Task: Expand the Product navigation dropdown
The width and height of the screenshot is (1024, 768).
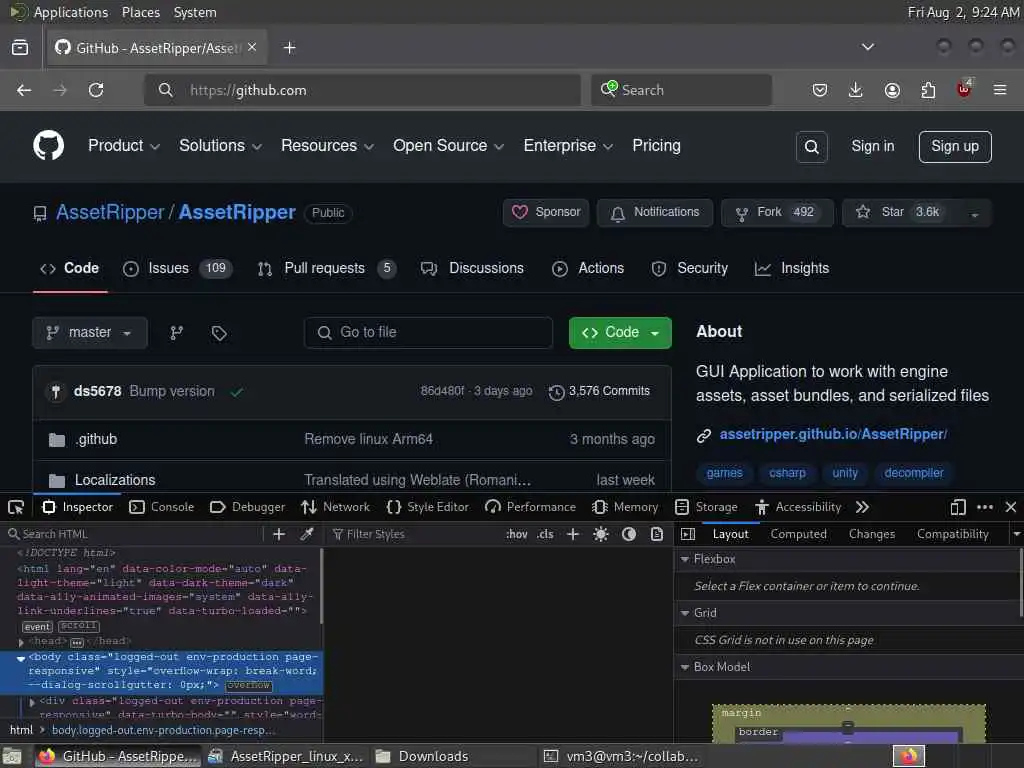Action: pos(124,146)
